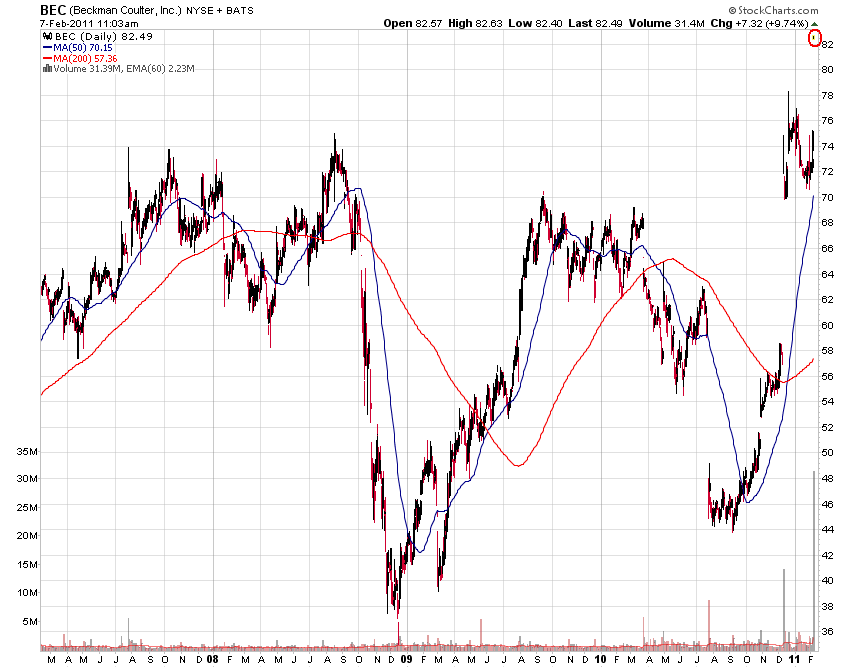Click the year label 11 on time axis

pyautogui.click(x=794, y=659)
